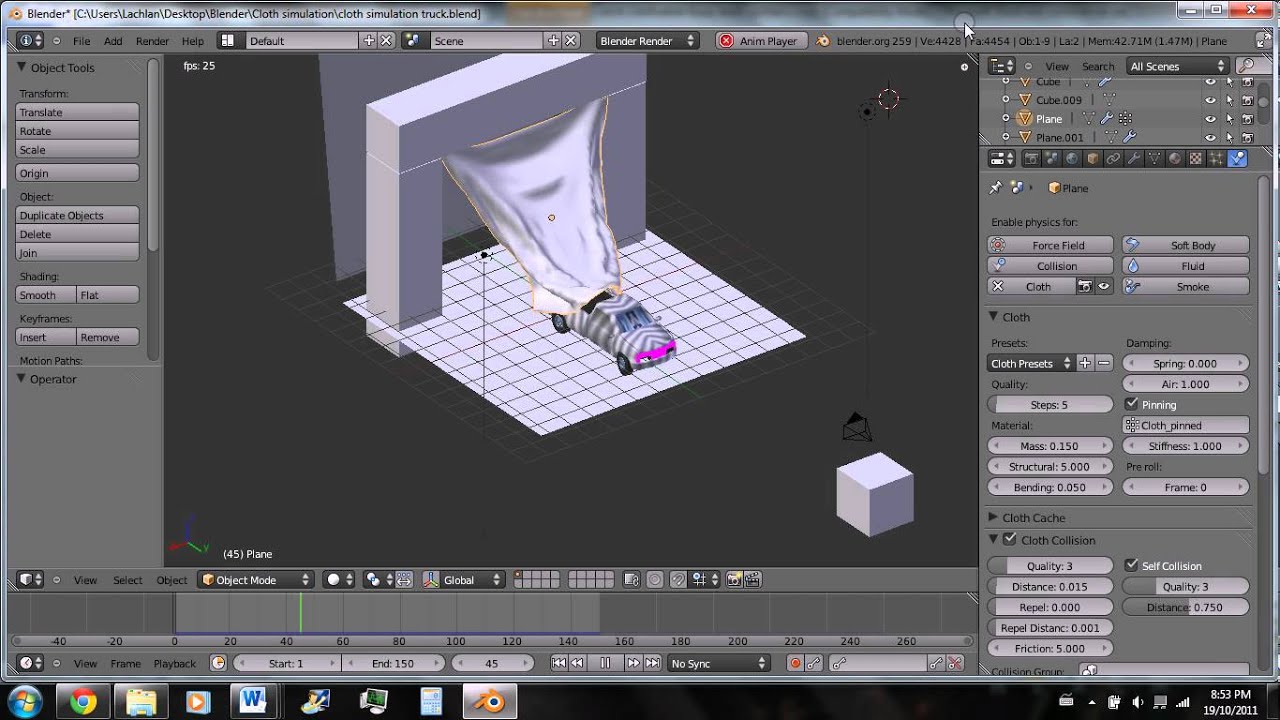1280x720 pixels.
Task: Open the Blender Render engine dropdown
Action: 646,41
